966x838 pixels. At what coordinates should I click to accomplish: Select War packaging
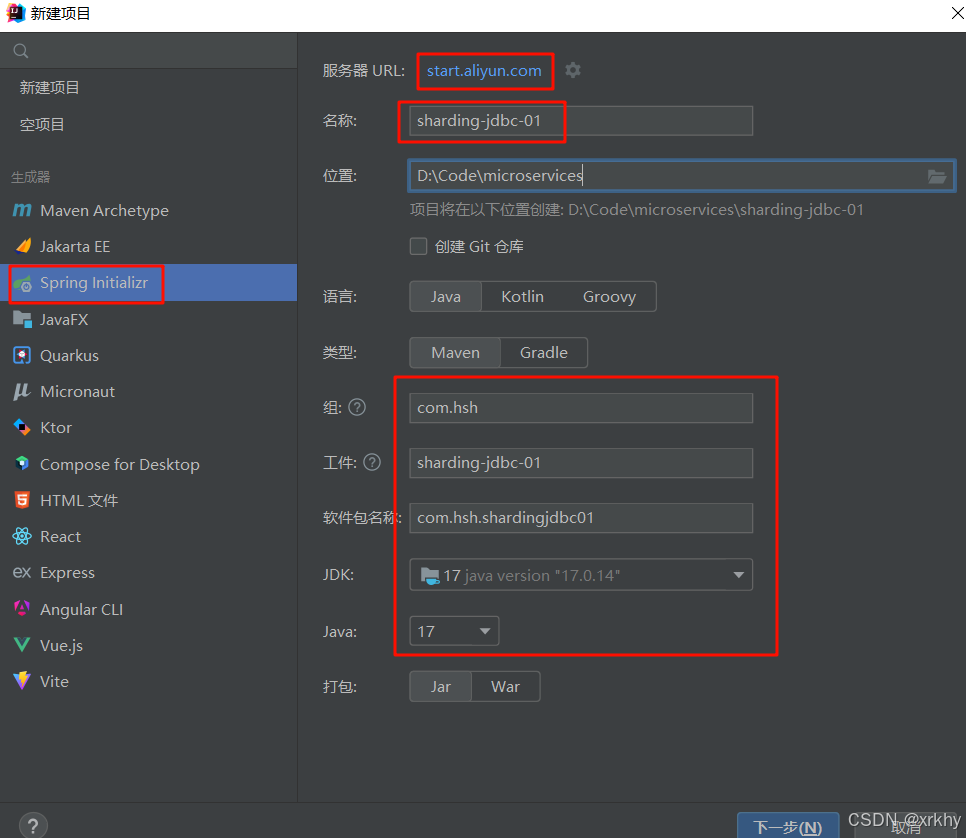coord(505,686)
